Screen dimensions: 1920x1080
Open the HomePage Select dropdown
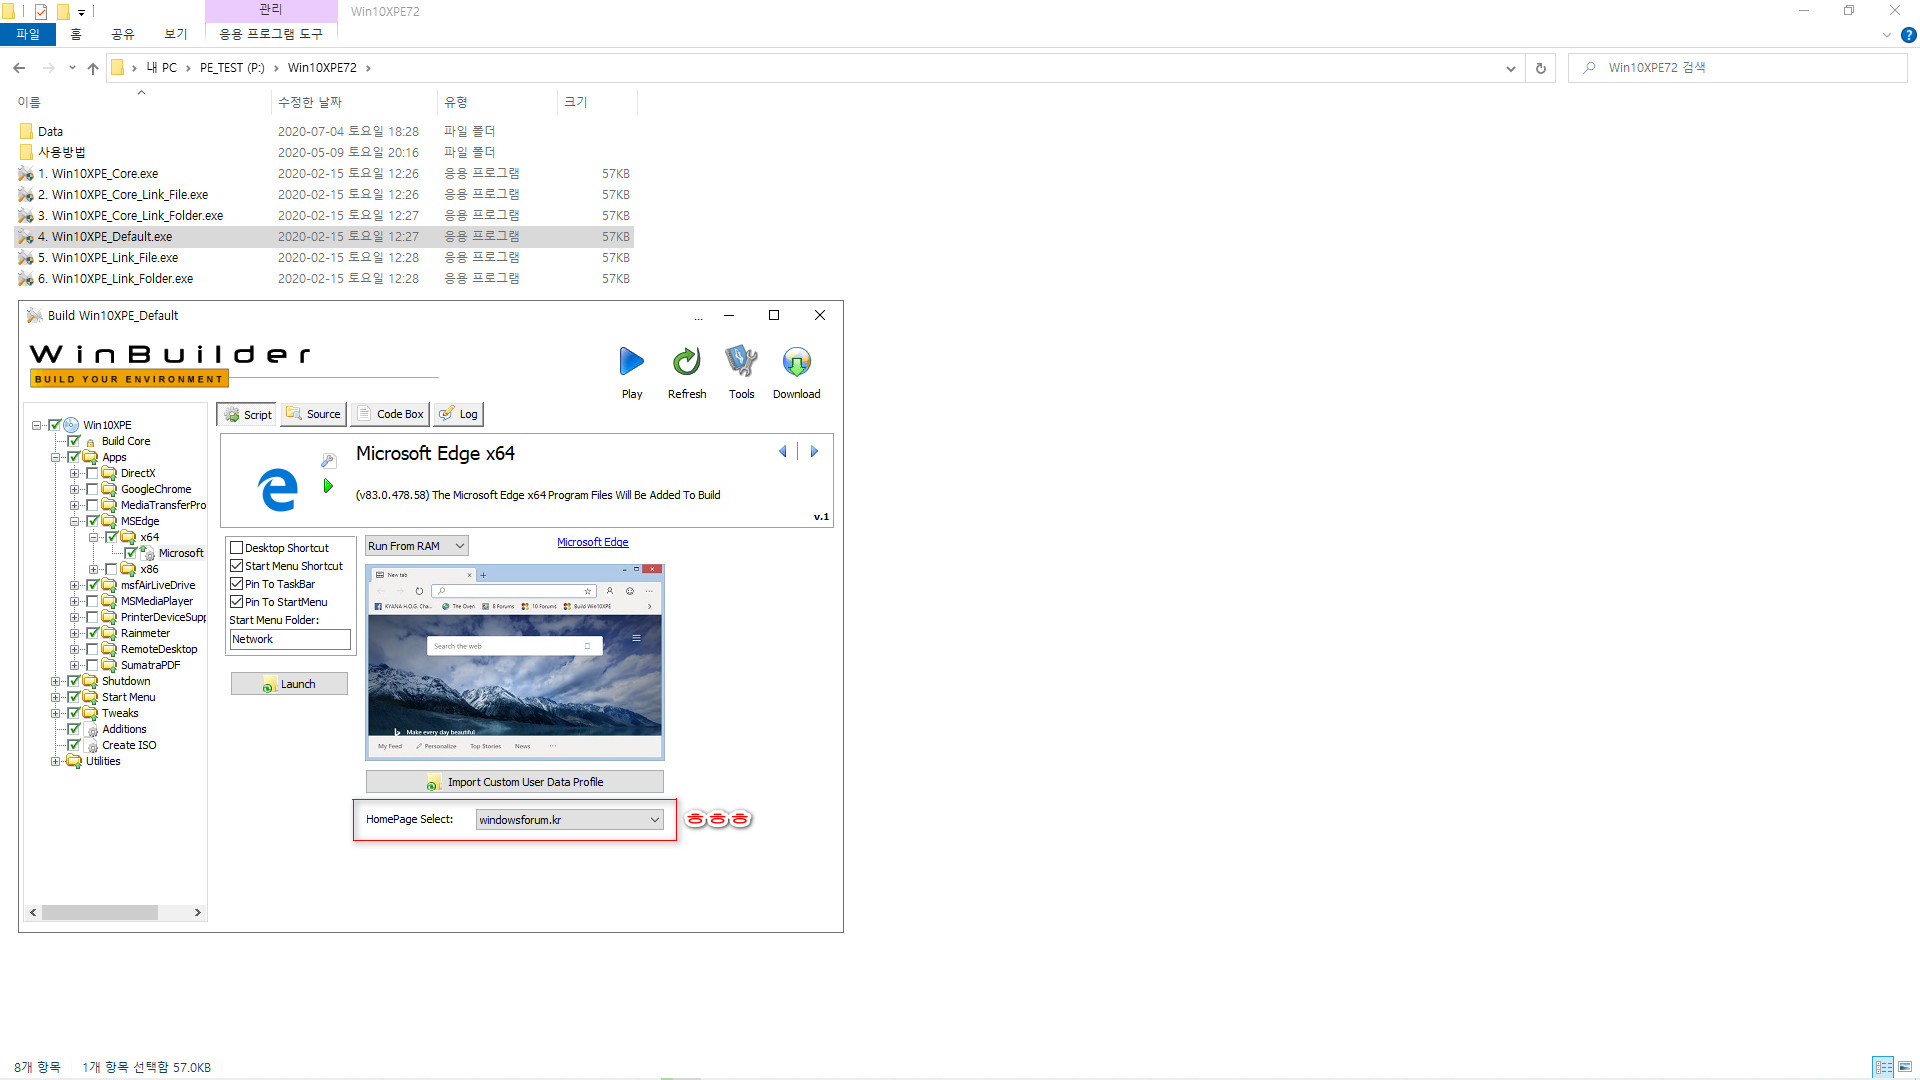pos(569,820)
